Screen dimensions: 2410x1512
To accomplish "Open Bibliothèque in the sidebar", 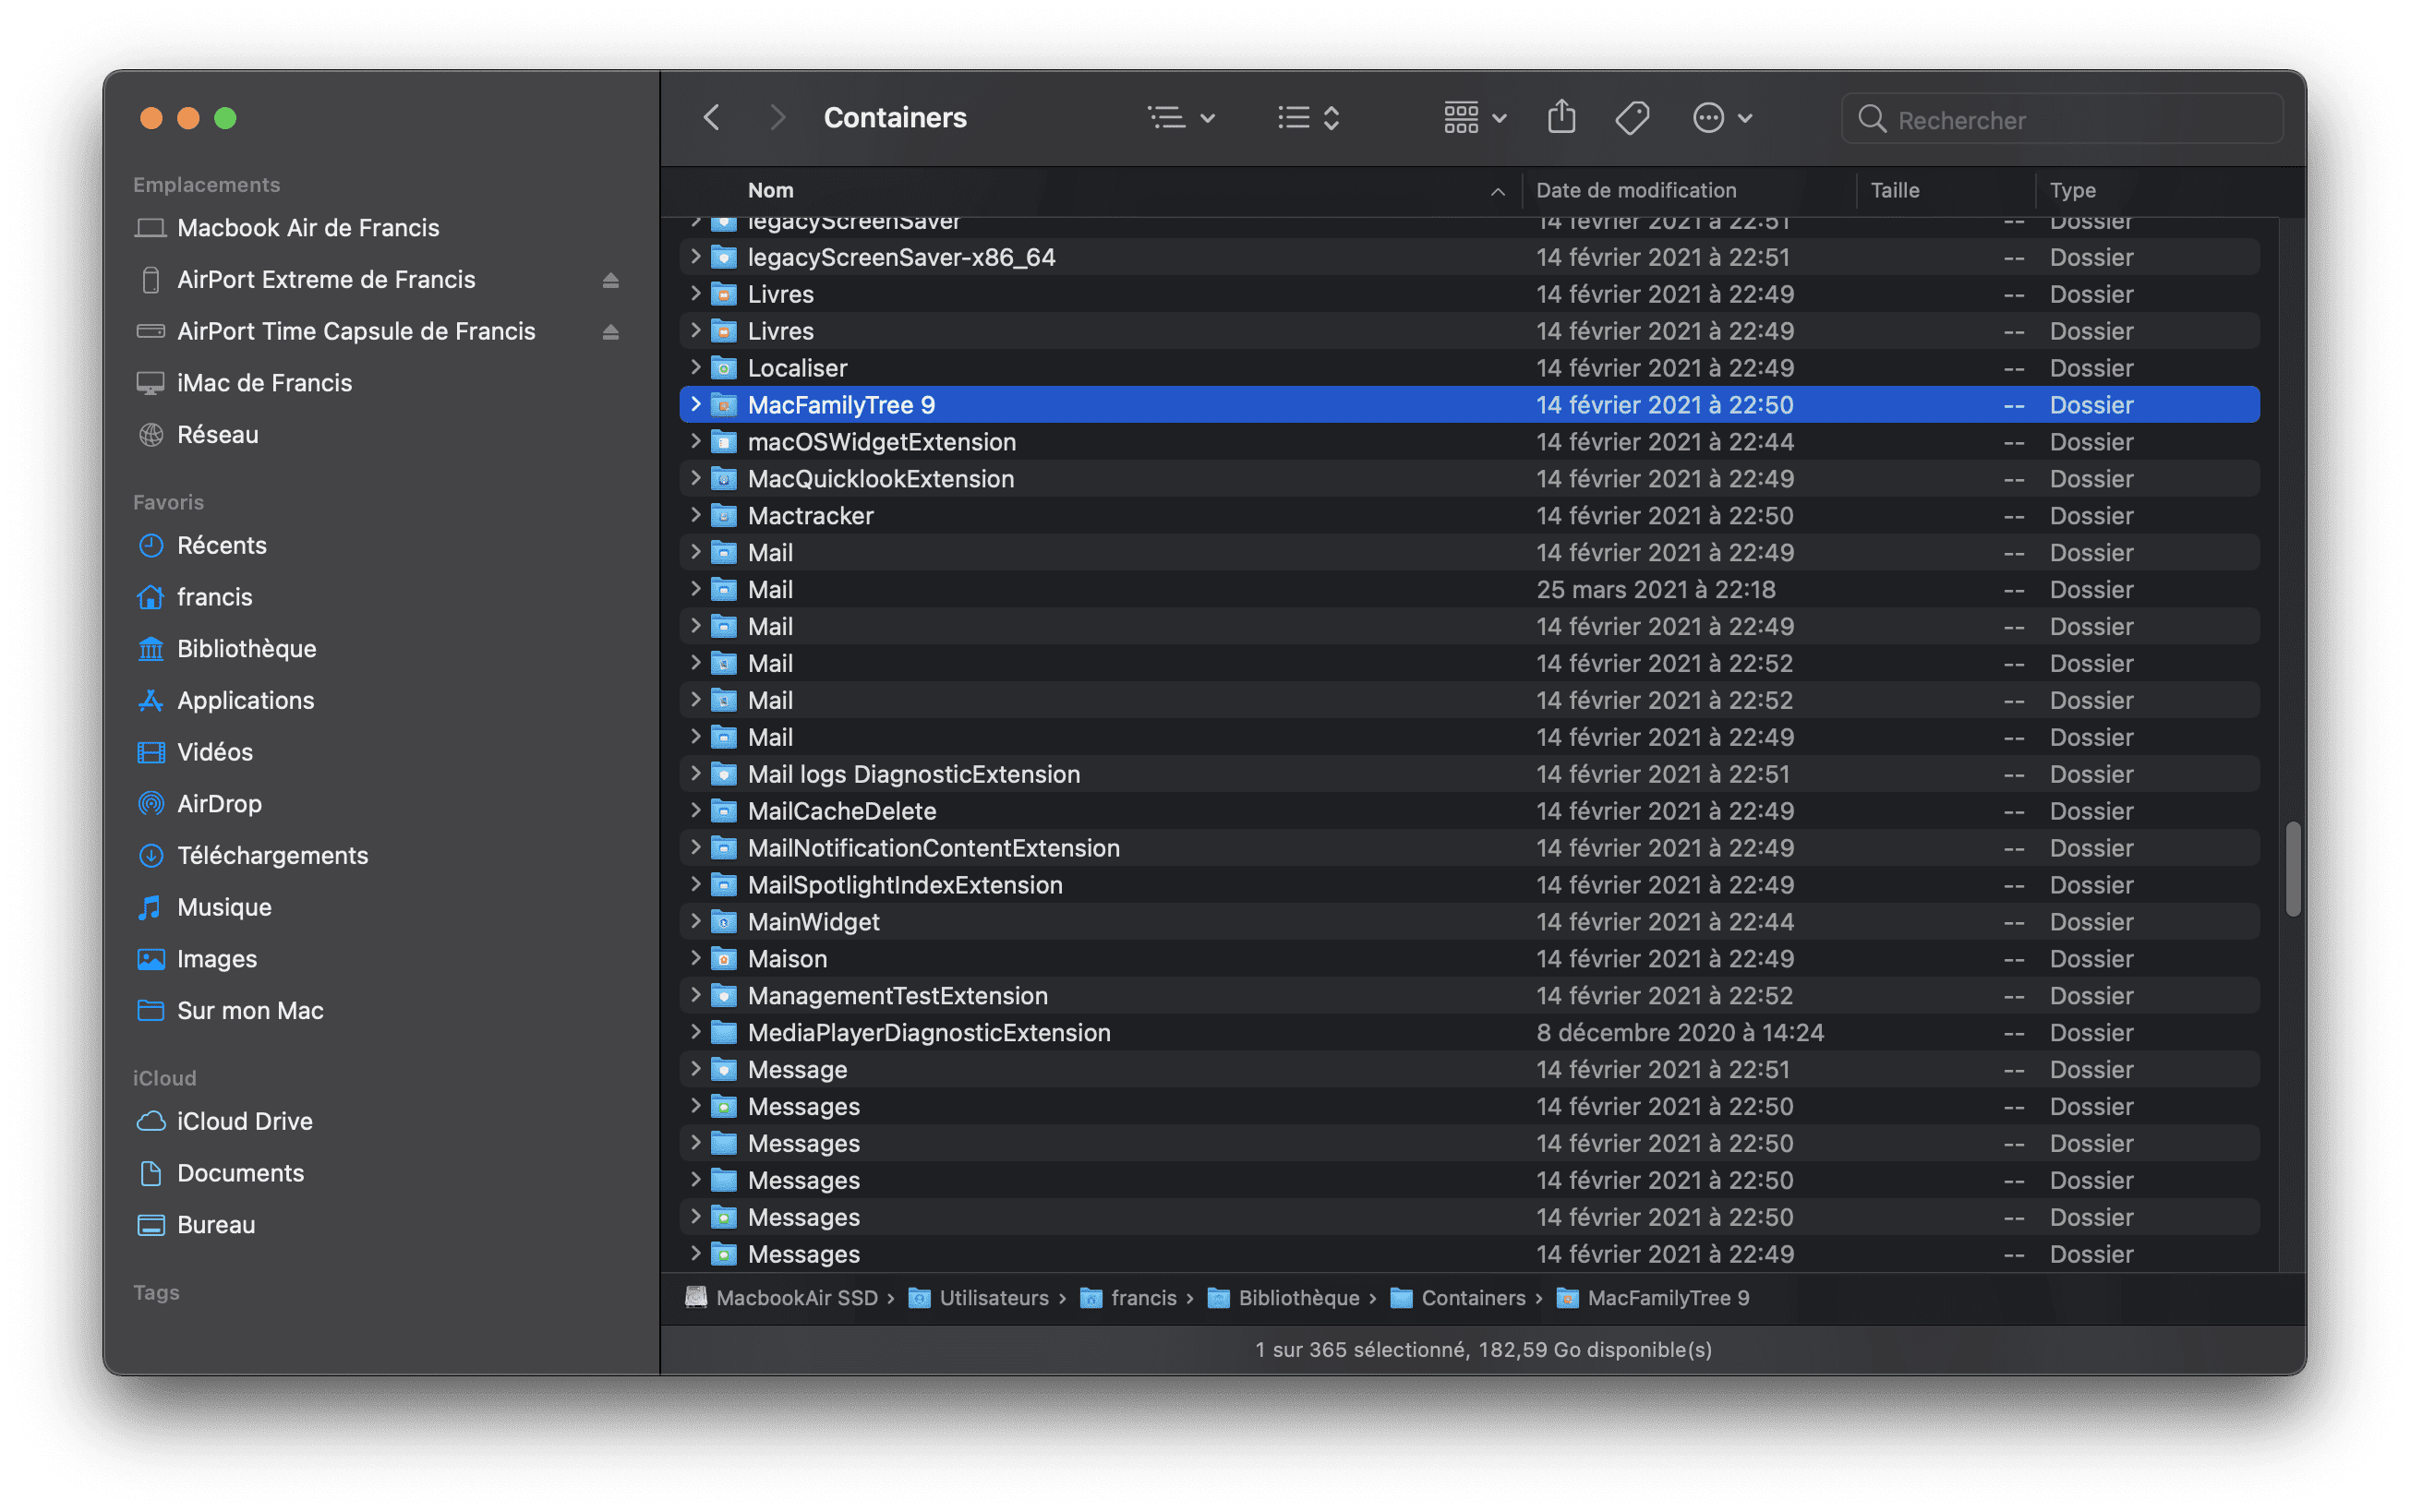I will pyautogui.click(x=246, y=649).
